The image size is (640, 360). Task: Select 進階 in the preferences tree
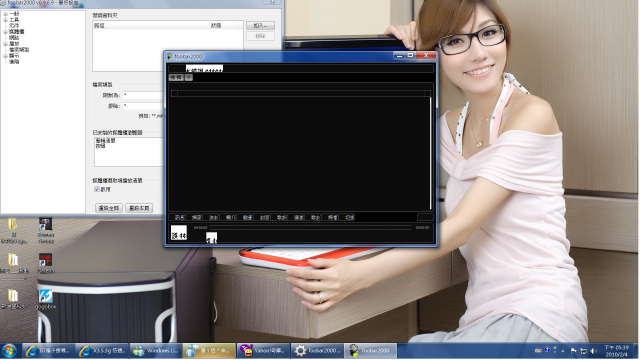14,62
